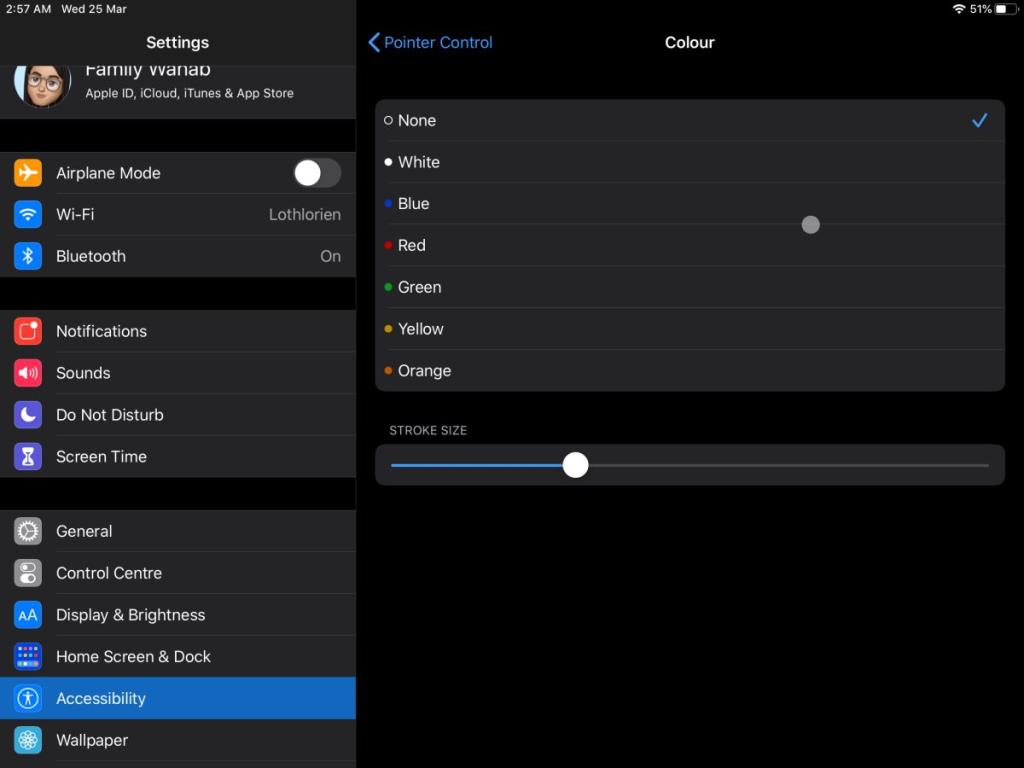Adjust the Stroke Size slider handle

(575, 464)
